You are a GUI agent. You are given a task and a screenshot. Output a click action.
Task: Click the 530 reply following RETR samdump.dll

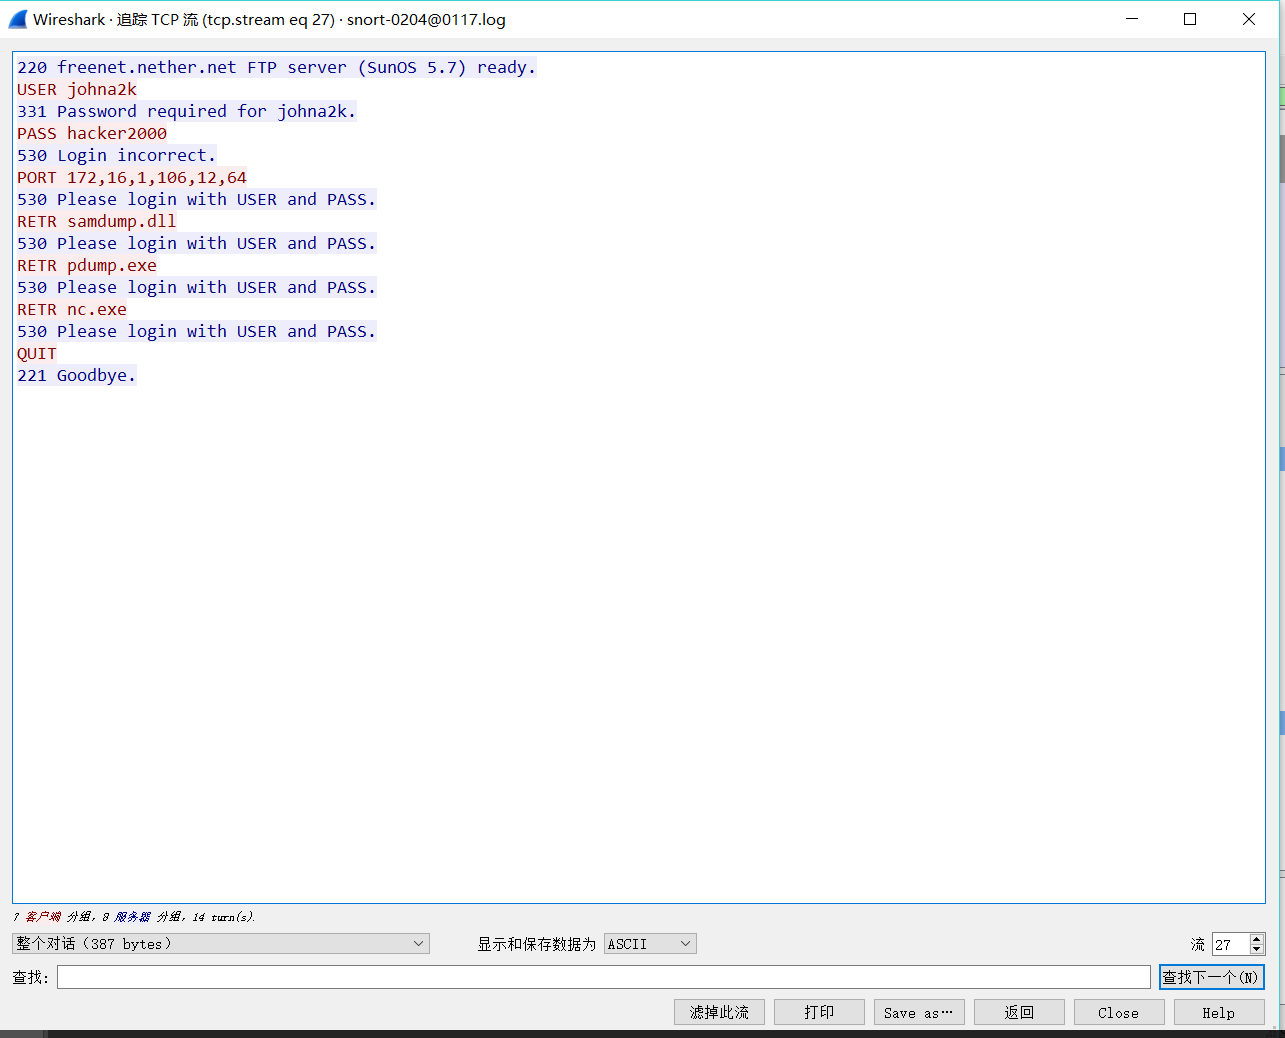point(196,243)
